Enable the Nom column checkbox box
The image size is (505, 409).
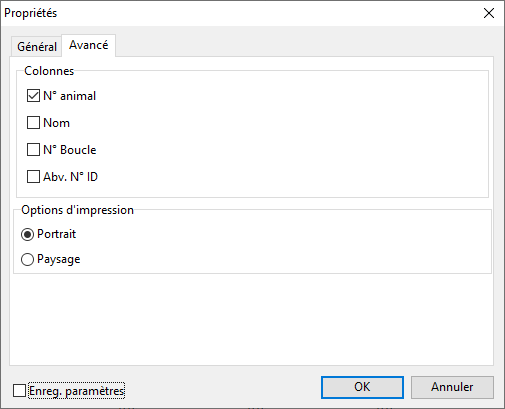[33, 123]
